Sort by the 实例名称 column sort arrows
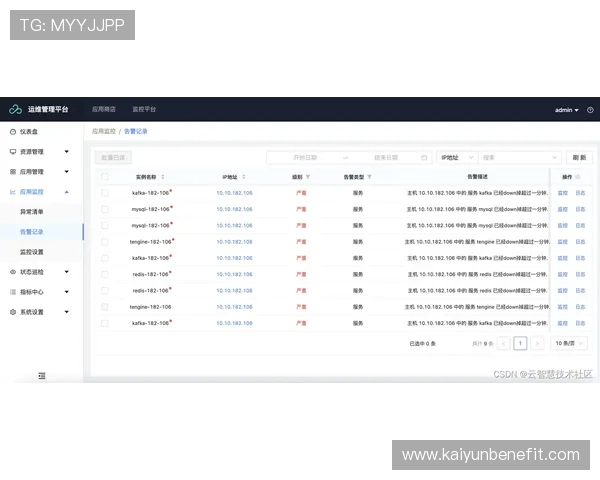Screen dimensions: 600x480 point(163,177)
